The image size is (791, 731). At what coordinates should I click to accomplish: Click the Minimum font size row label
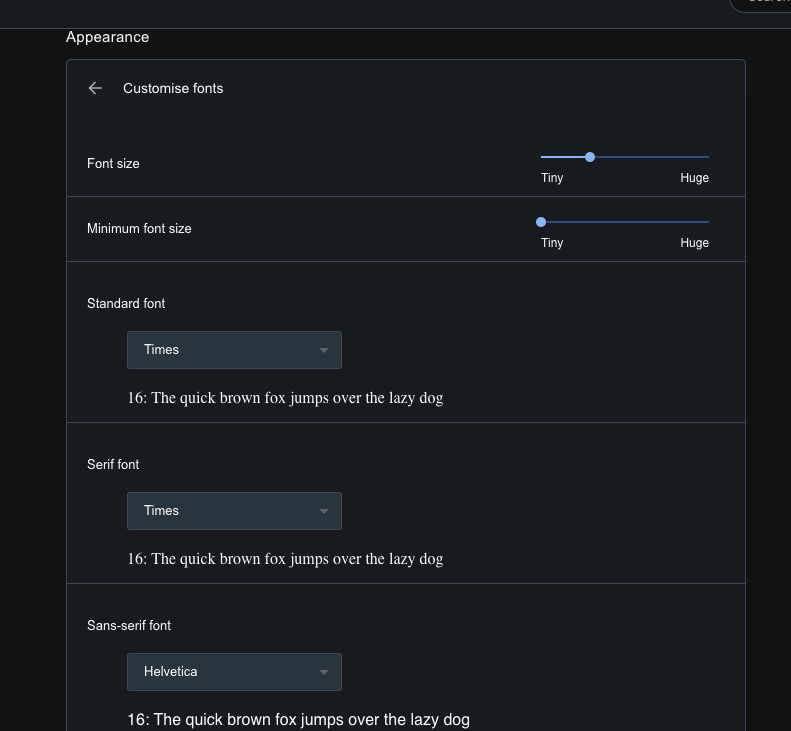[x=139, y=228]
